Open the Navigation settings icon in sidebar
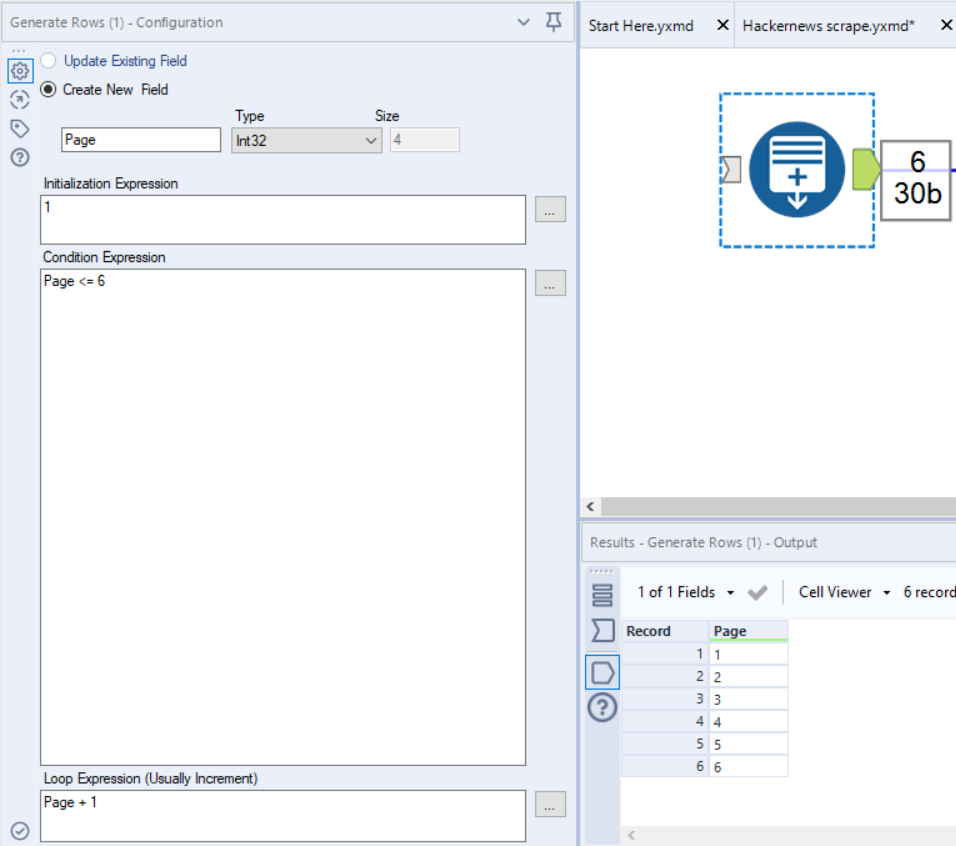956x846 pixels. click(x=20, y=99)
